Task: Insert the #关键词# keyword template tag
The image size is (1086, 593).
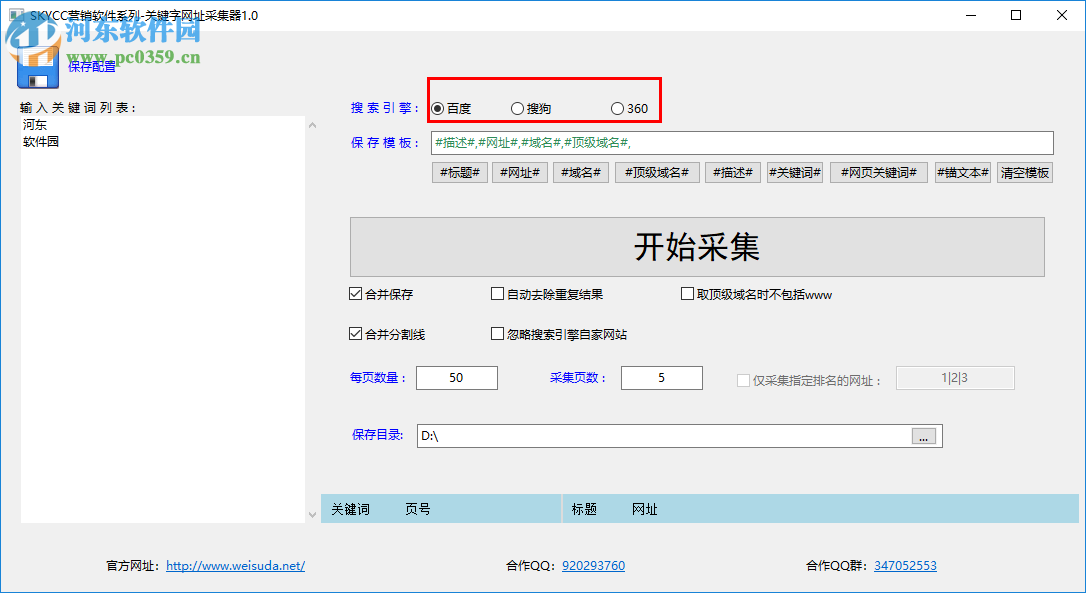Action: tap(794, 172)
